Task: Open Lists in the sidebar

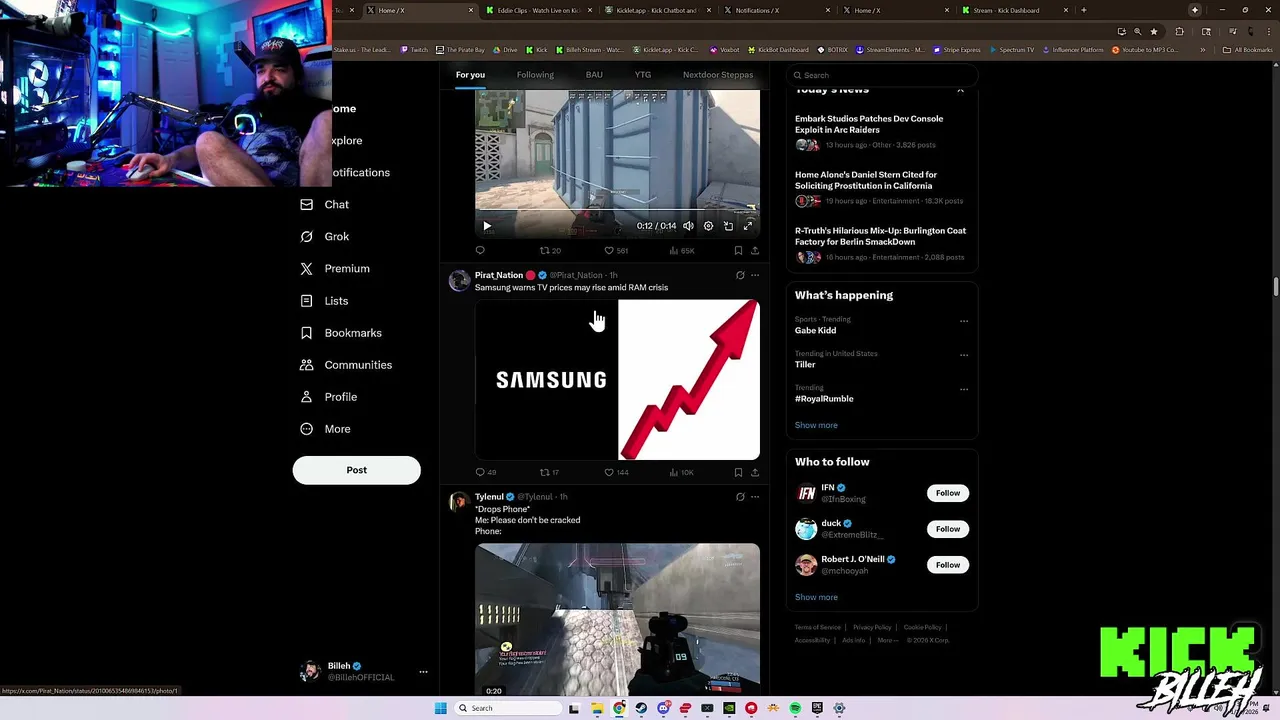Action: tap(325, 301)
